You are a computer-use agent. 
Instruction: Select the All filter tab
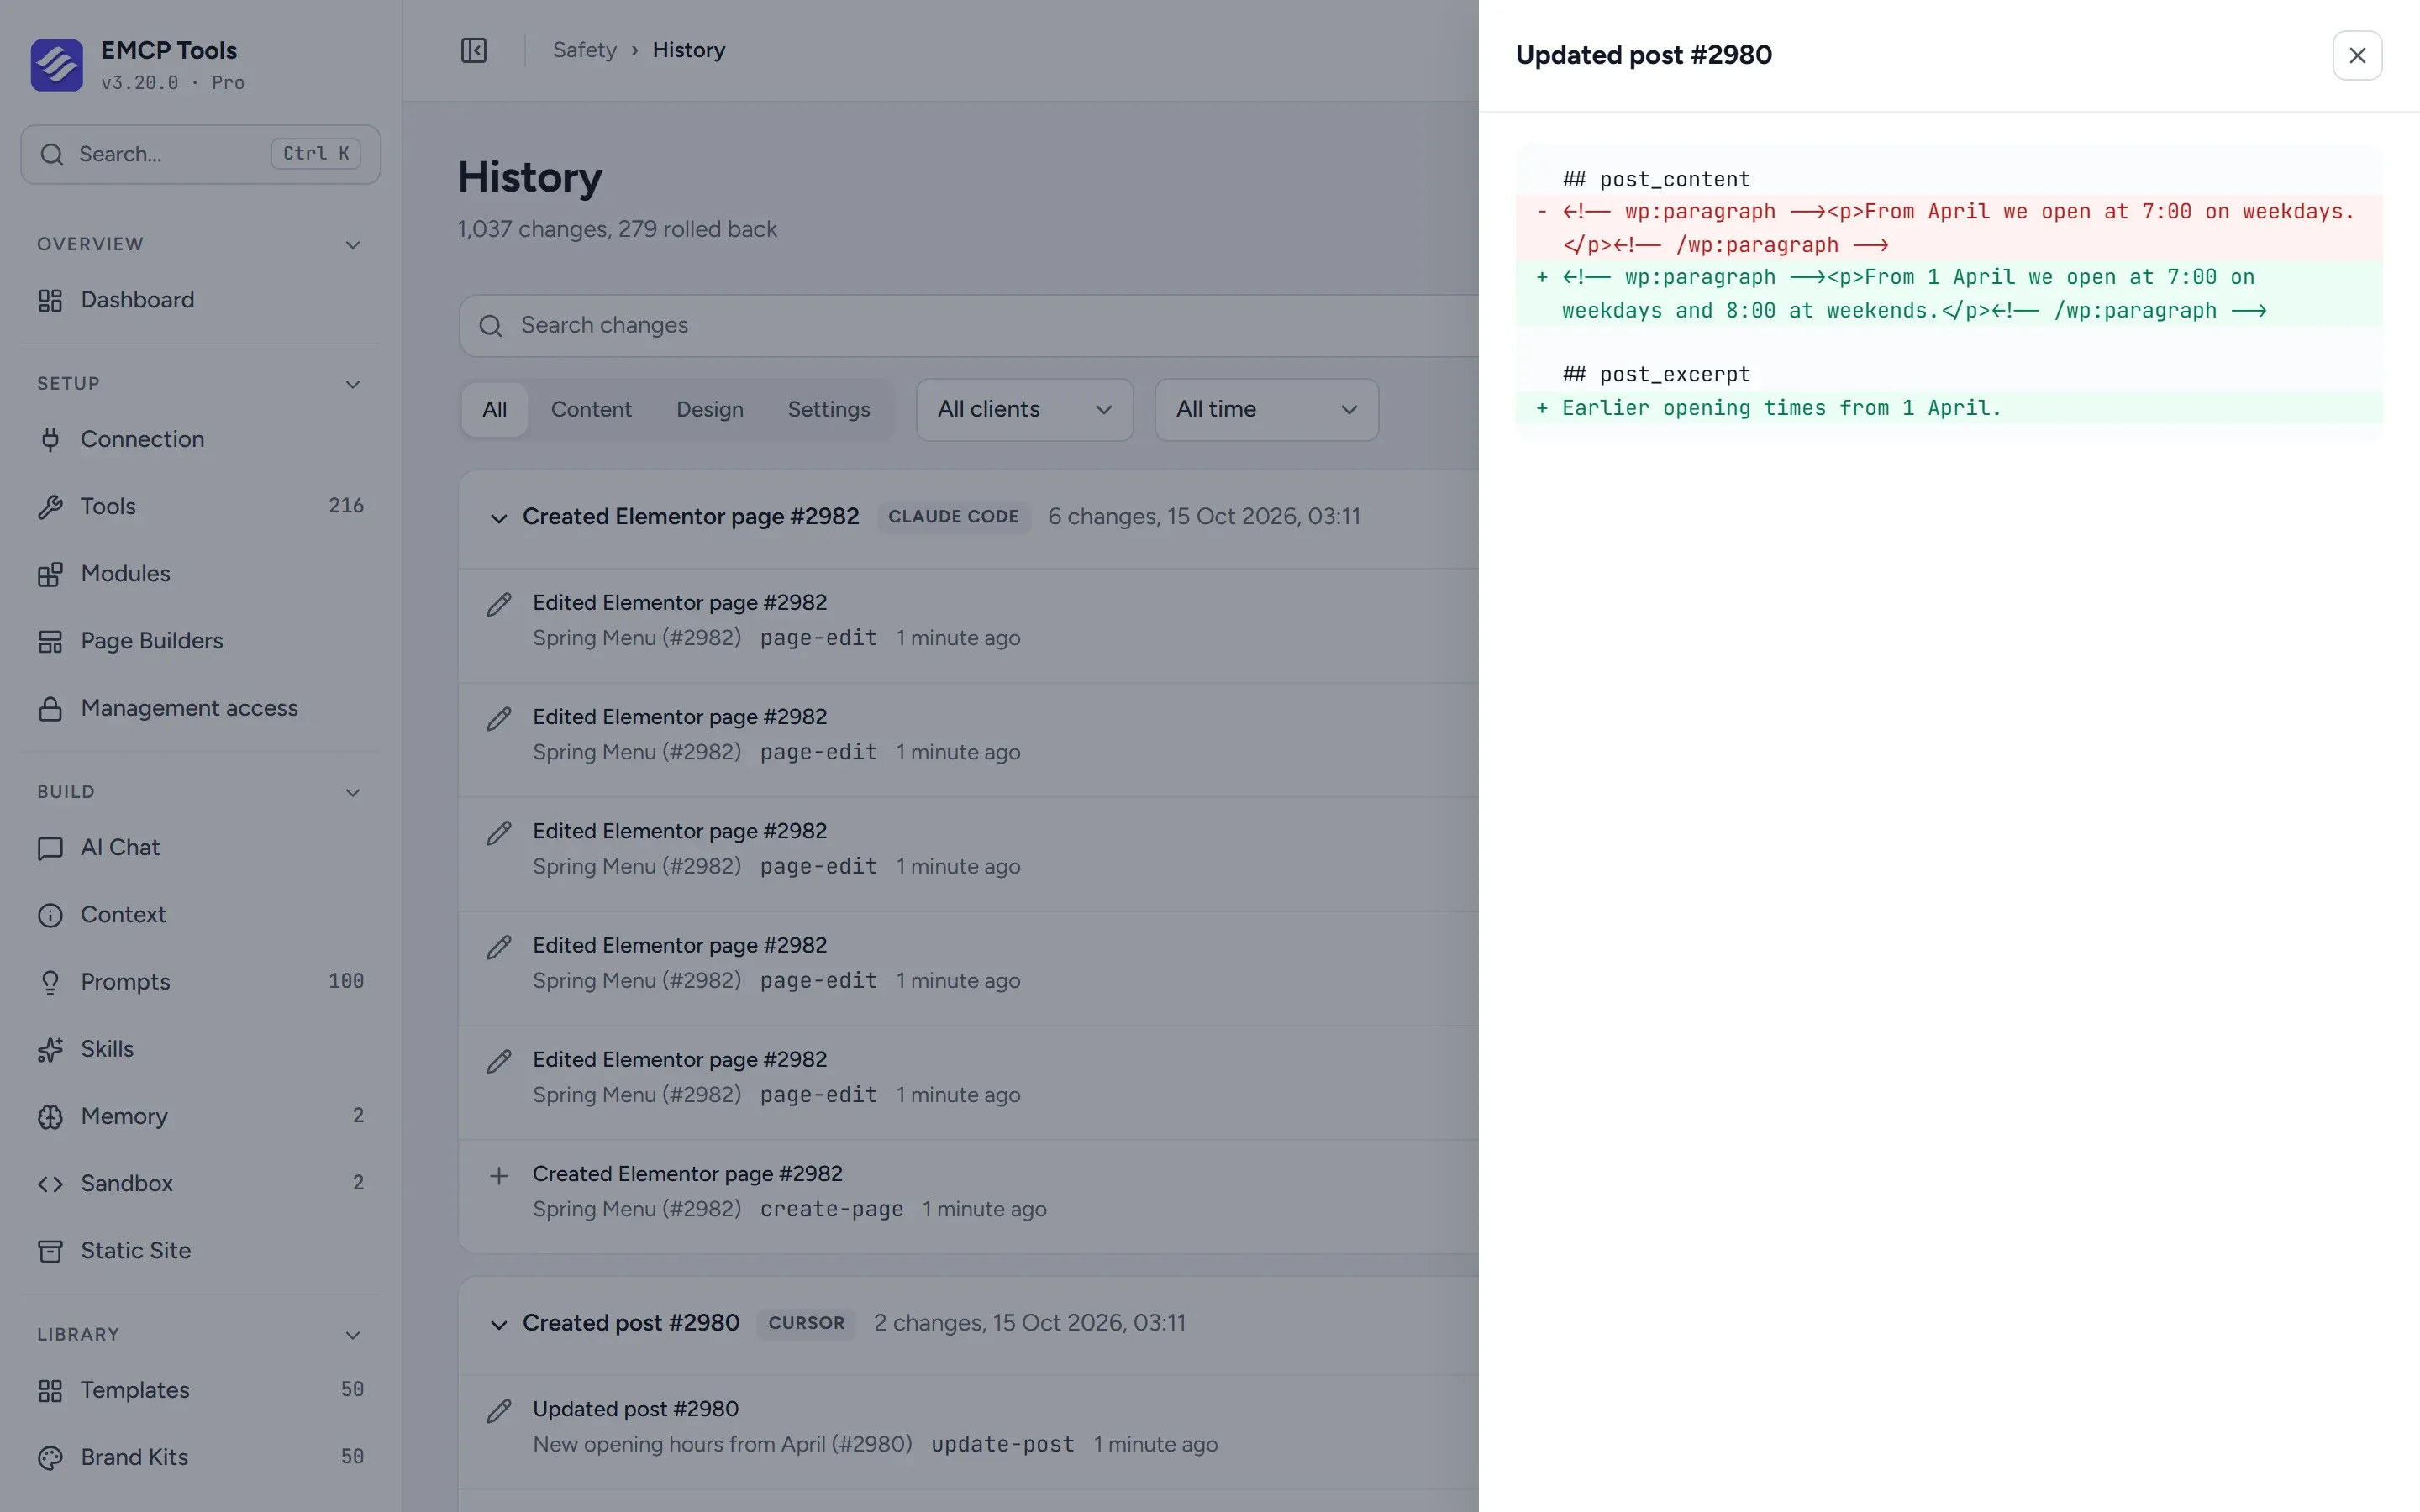click(x=494, y=409)
